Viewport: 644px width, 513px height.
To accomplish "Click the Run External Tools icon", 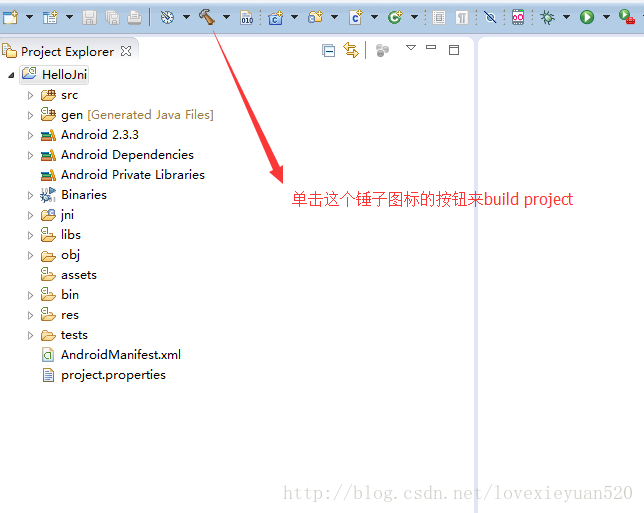I will coord(627,17).
